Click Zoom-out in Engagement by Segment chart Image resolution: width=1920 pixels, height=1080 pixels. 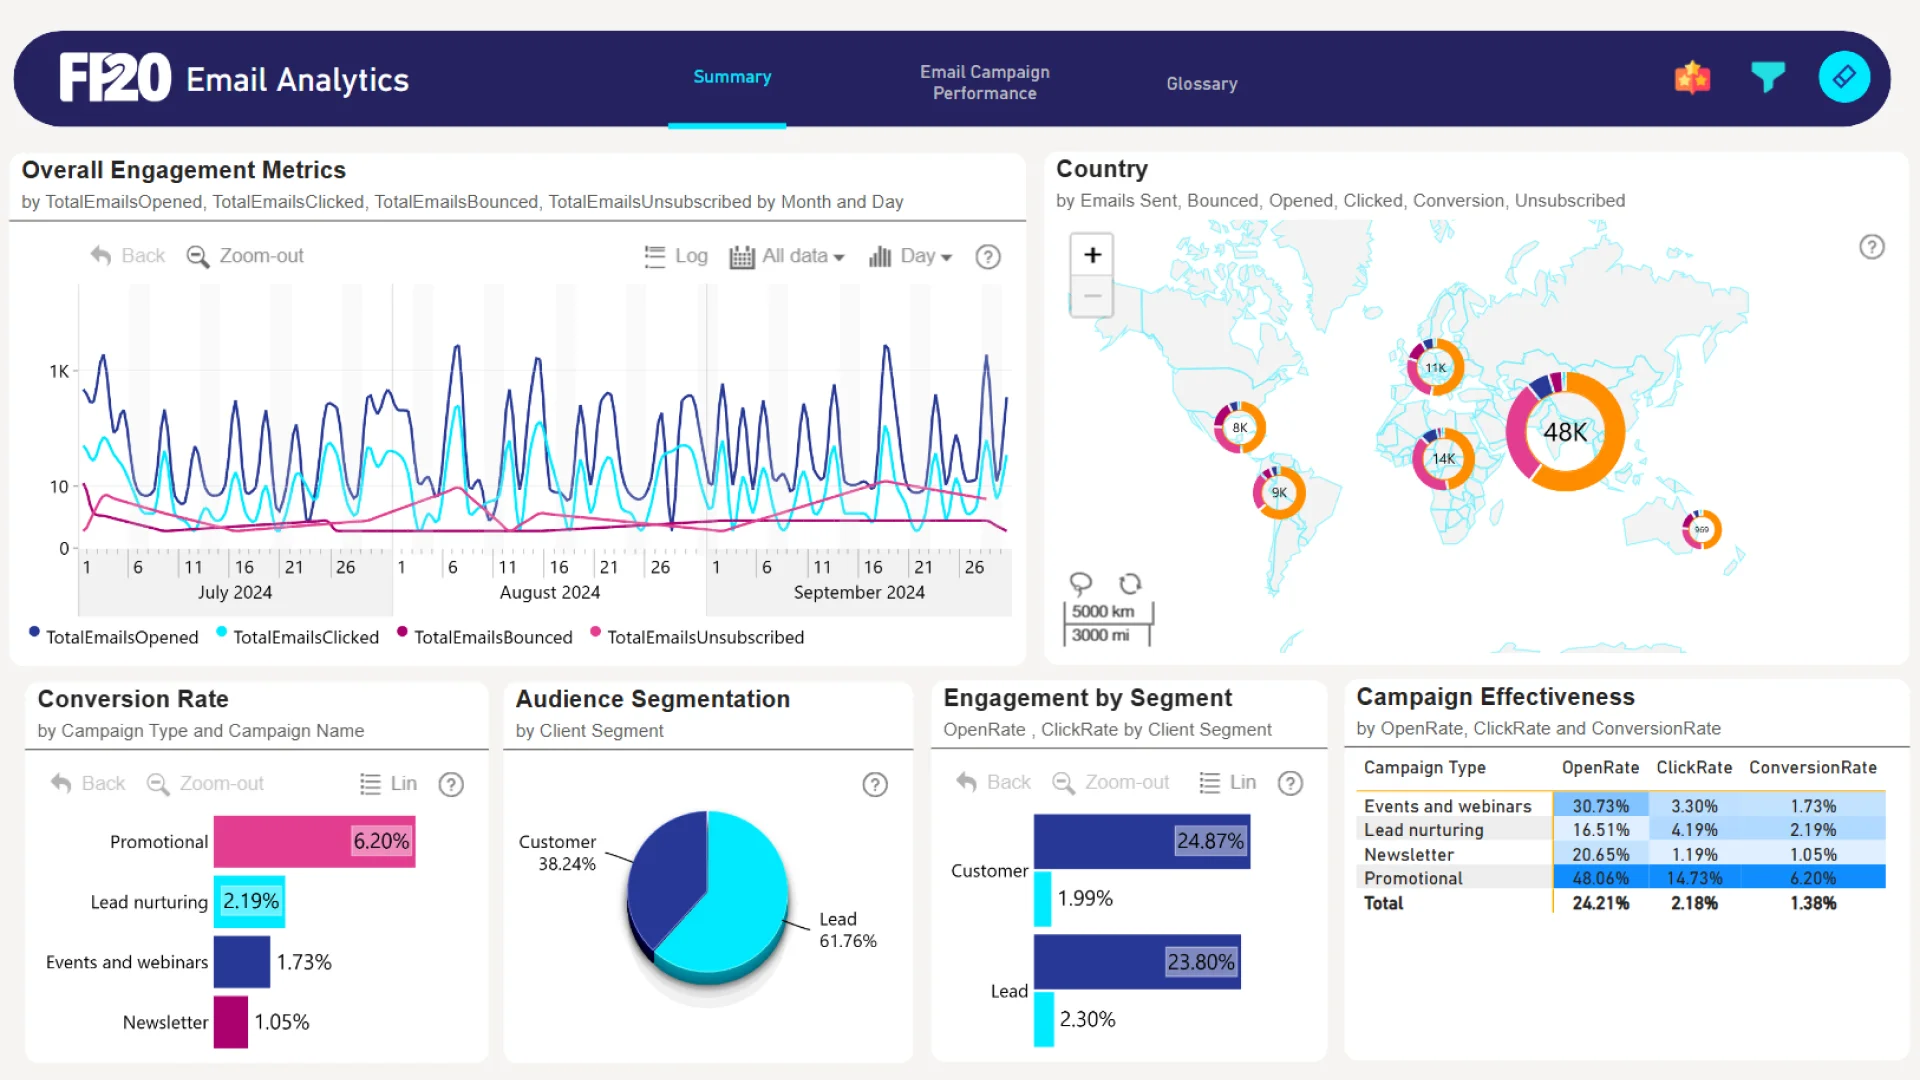[1111, 783]
